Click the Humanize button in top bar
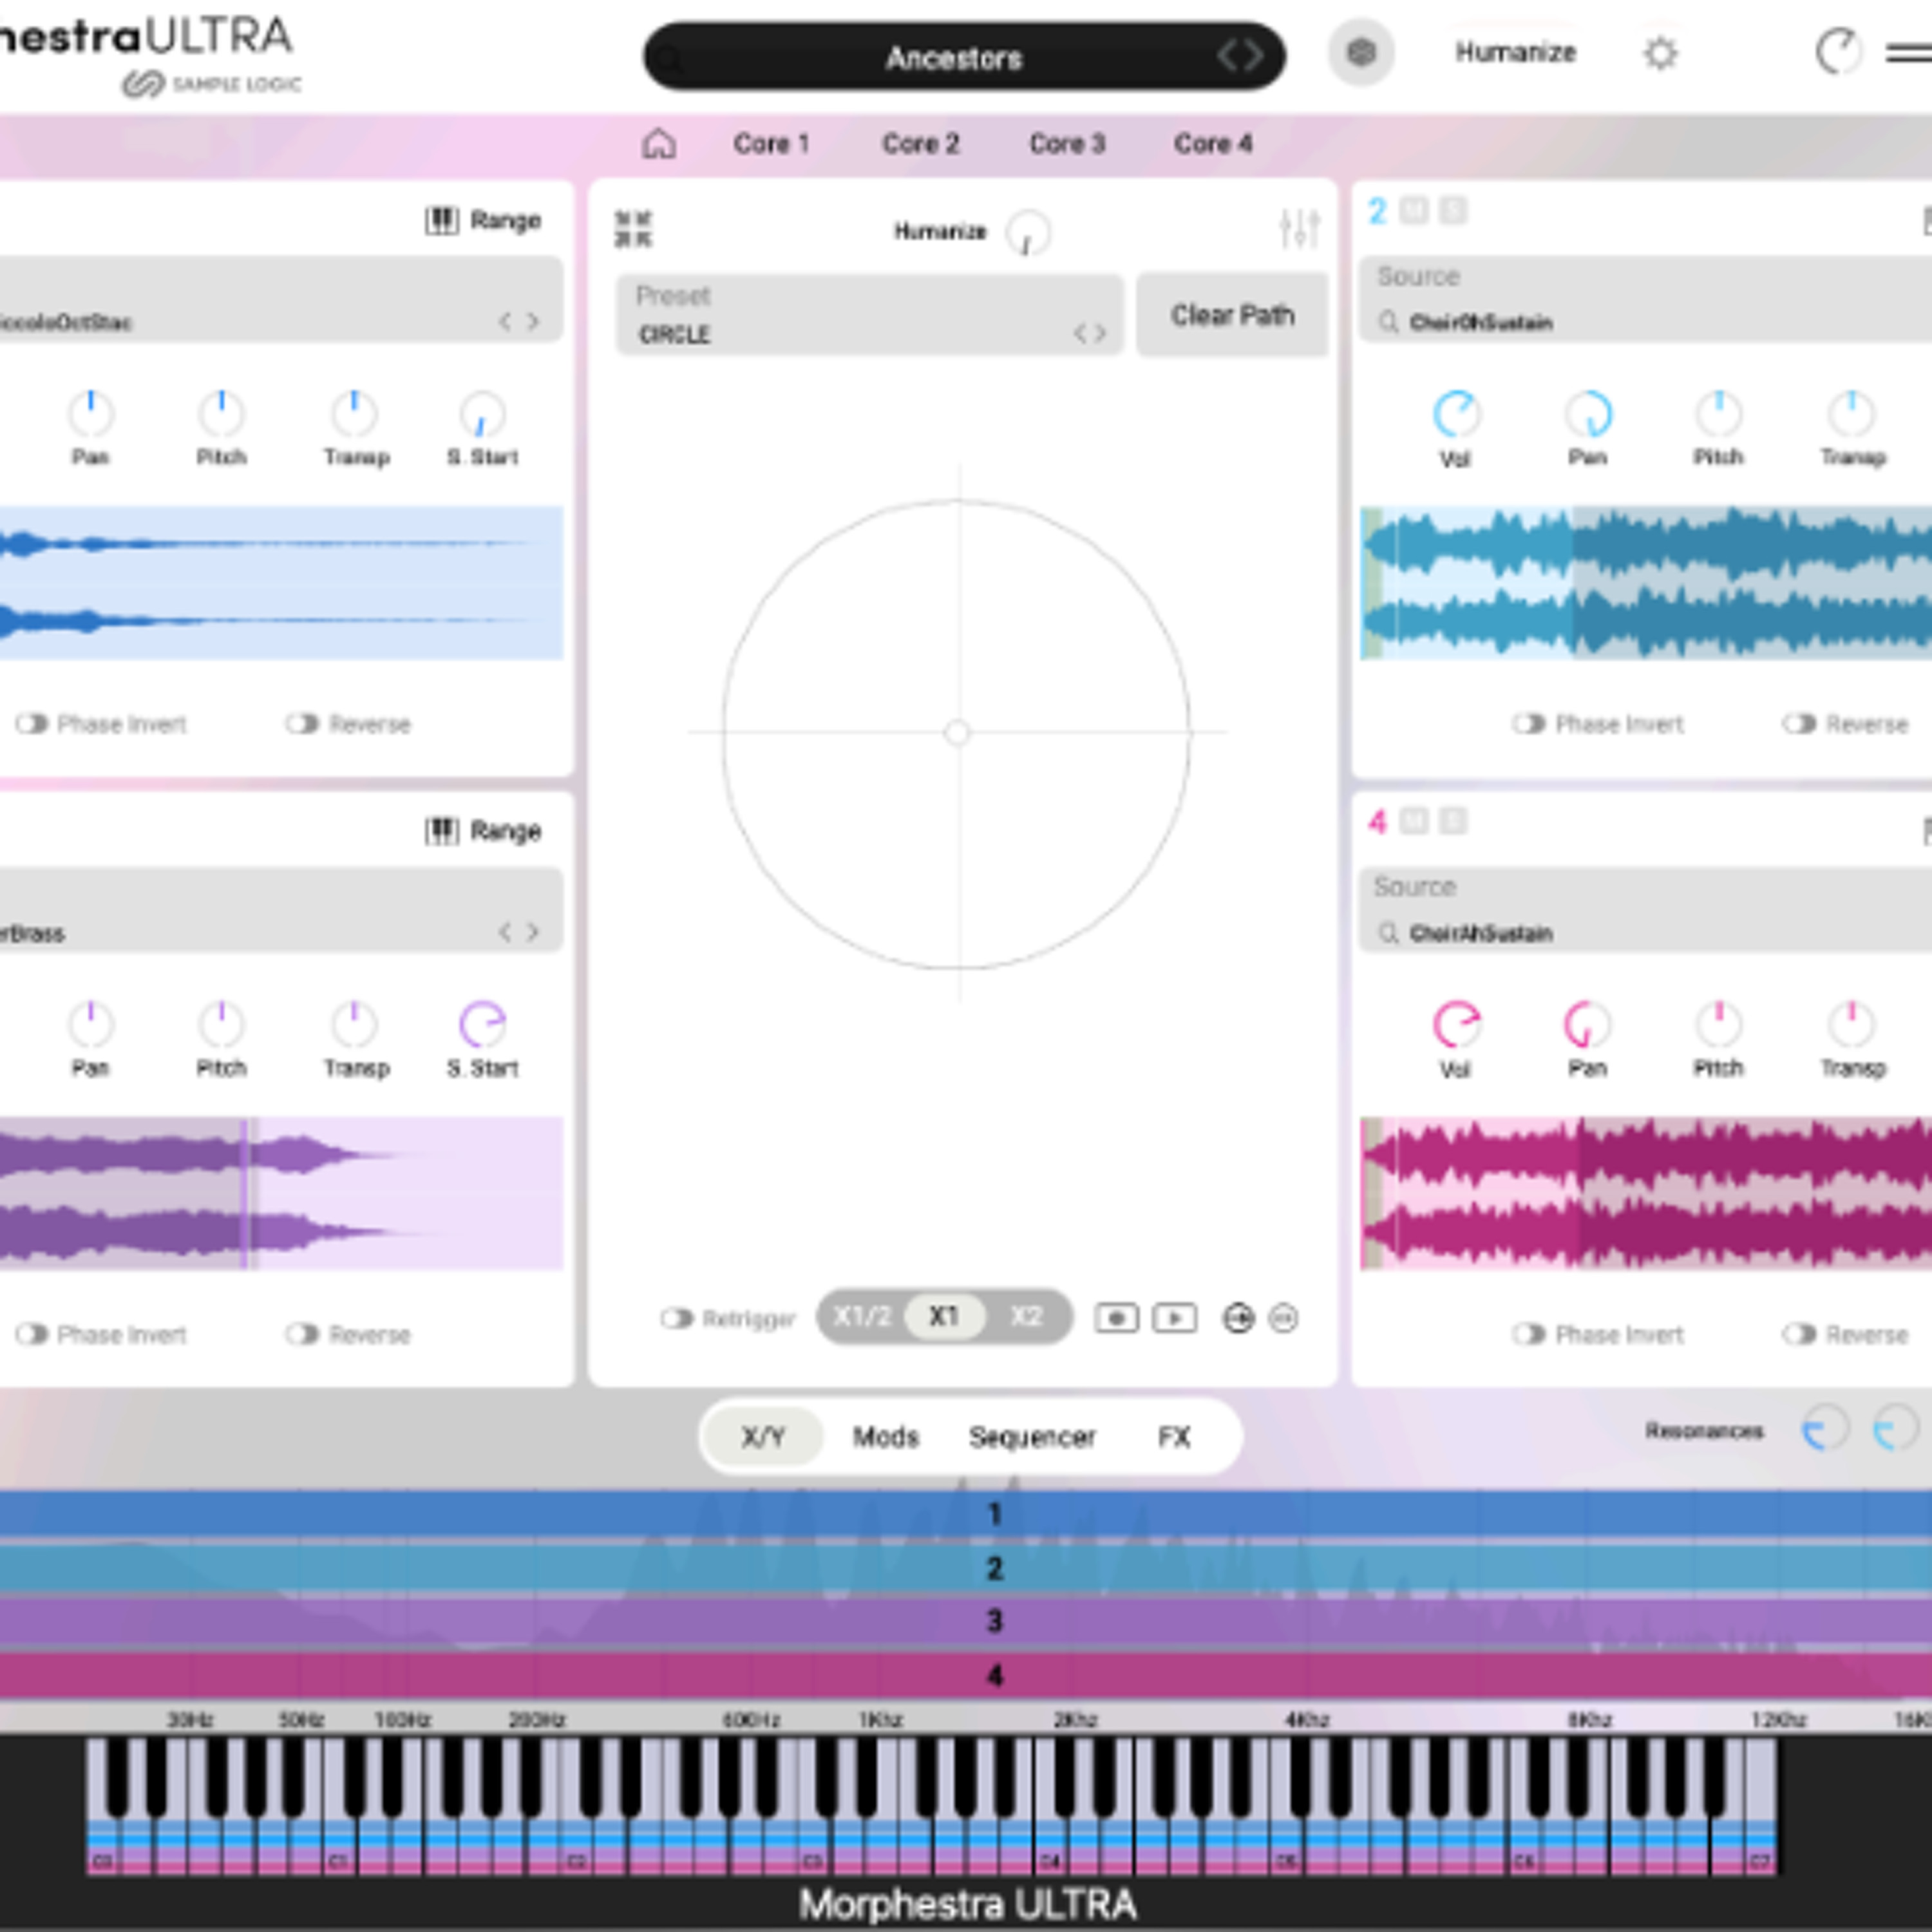This screenshot has height=1932, width=1932. coord(1515,52)
